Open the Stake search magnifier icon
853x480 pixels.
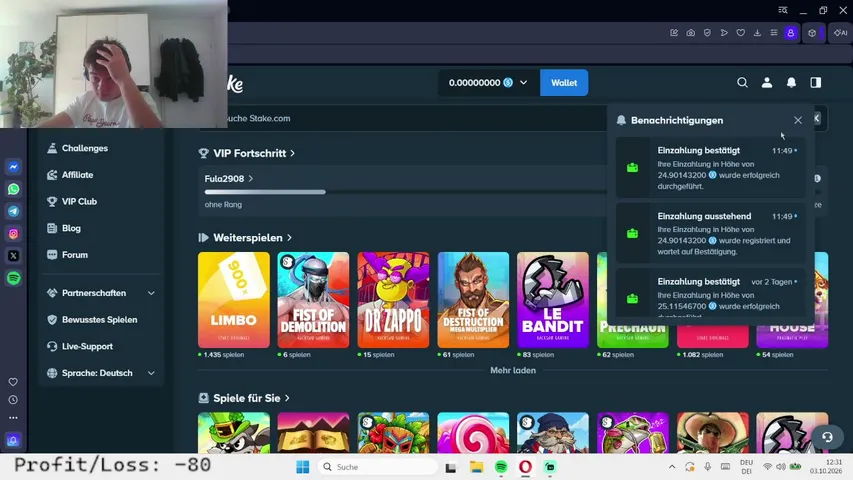click(742, 83)
